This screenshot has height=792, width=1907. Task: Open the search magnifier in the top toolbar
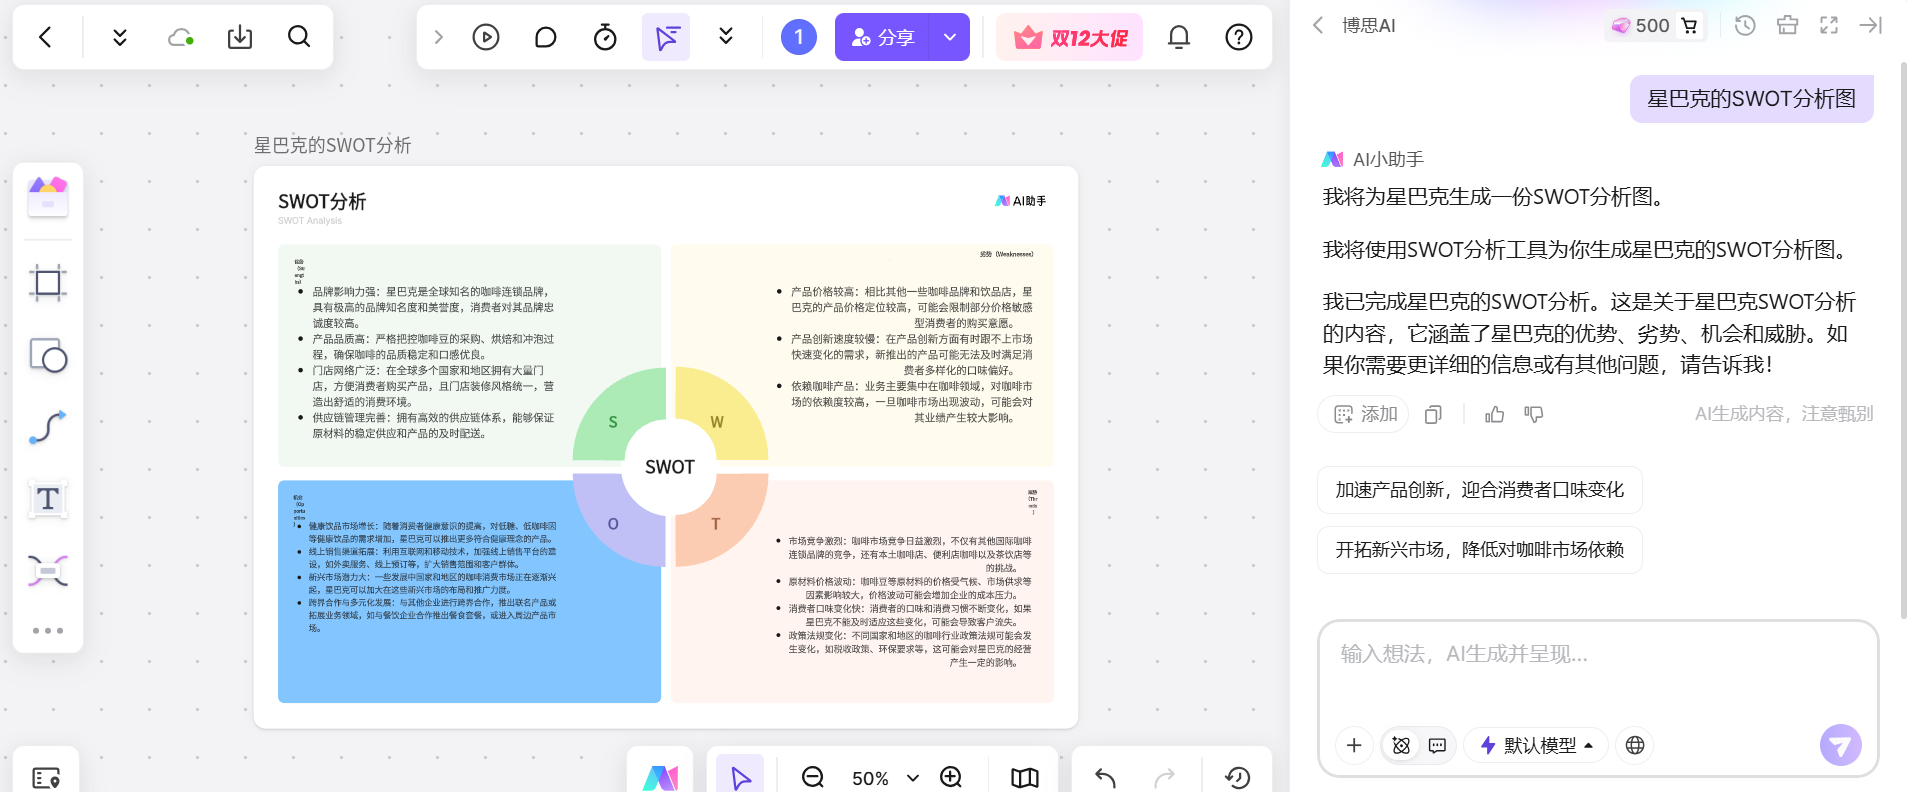[299, 37]
